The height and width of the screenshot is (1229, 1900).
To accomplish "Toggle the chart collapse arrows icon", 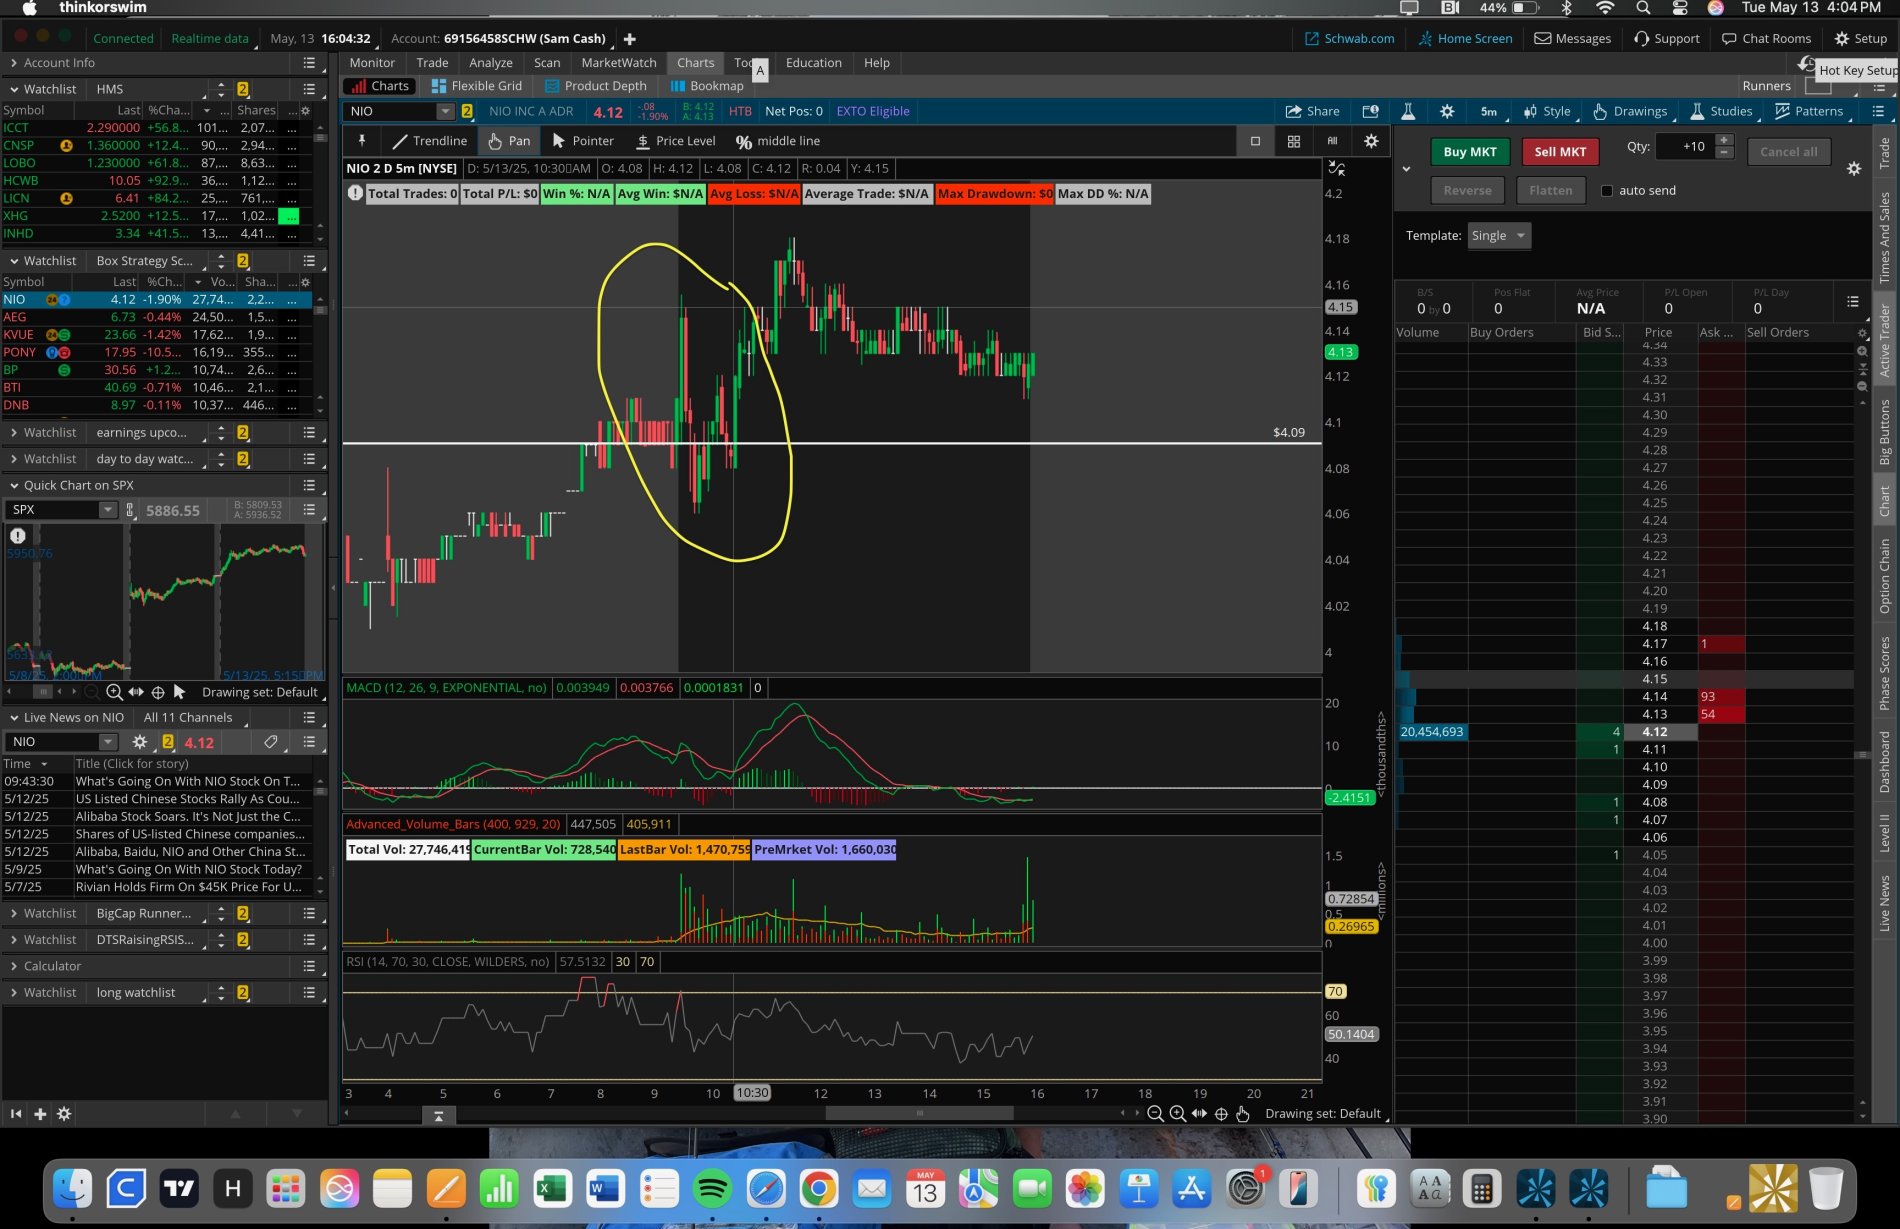I will [1336, 168].
